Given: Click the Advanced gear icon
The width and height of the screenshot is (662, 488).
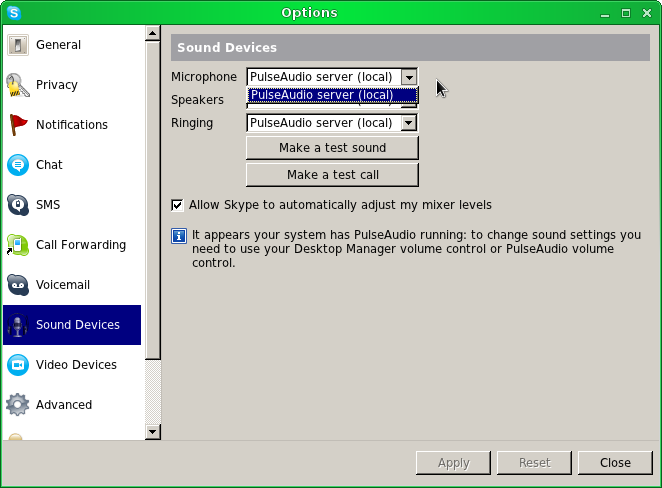Looking at the screenshot, I should pos(18,405).
